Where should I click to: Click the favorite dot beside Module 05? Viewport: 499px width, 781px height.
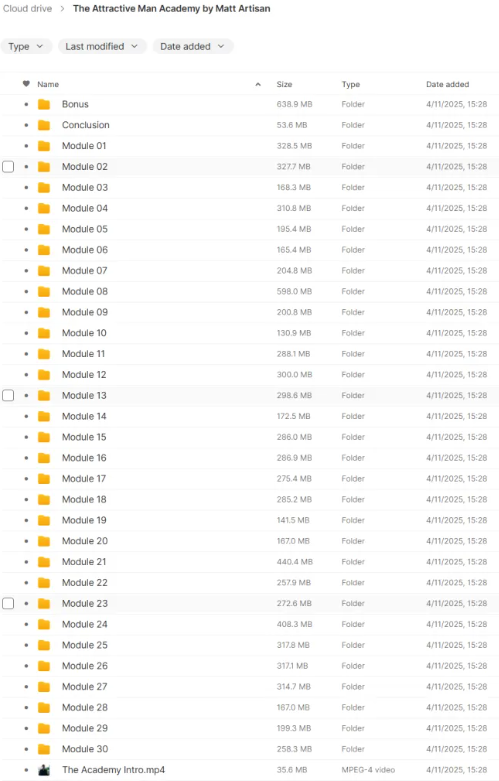click(x=26, y=229)
